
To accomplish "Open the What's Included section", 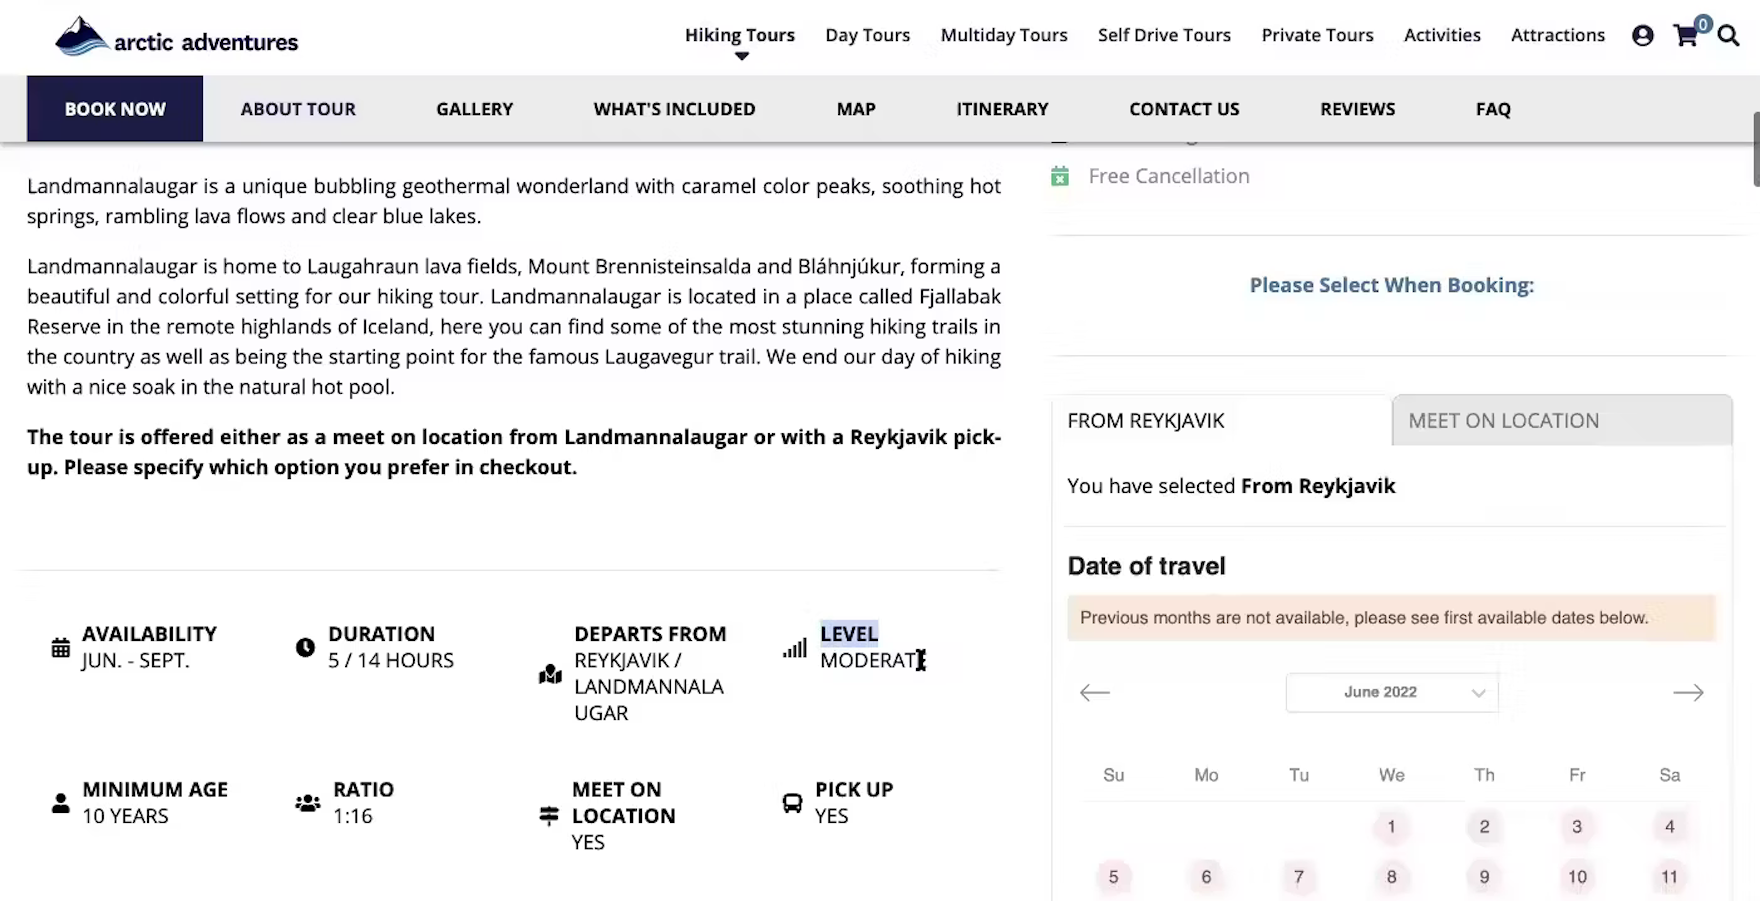I will 674,109.
